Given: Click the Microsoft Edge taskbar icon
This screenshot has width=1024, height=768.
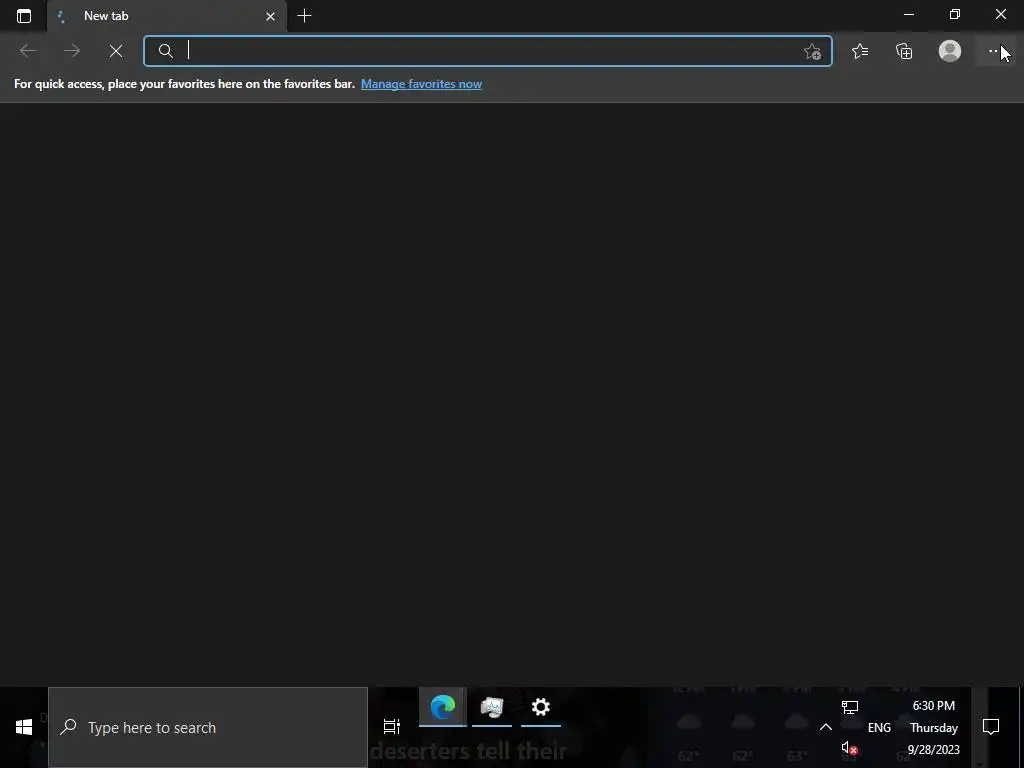Looking at the screenshot, I should click(443, 707).
